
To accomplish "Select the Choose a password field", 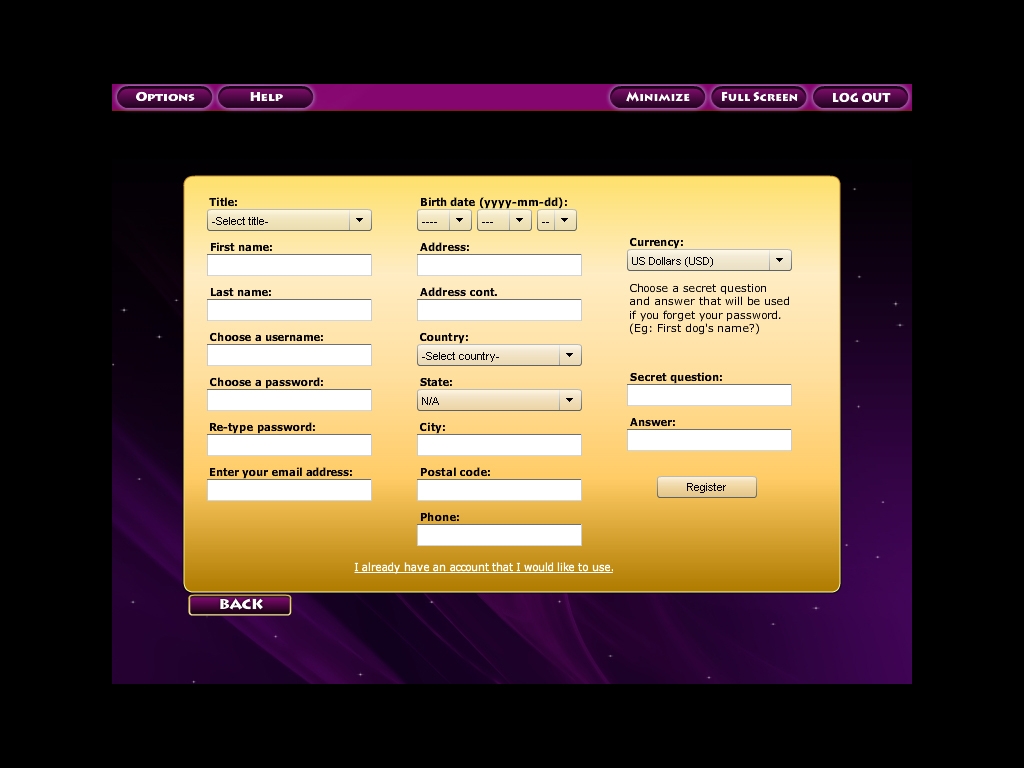I will point(289,400).
